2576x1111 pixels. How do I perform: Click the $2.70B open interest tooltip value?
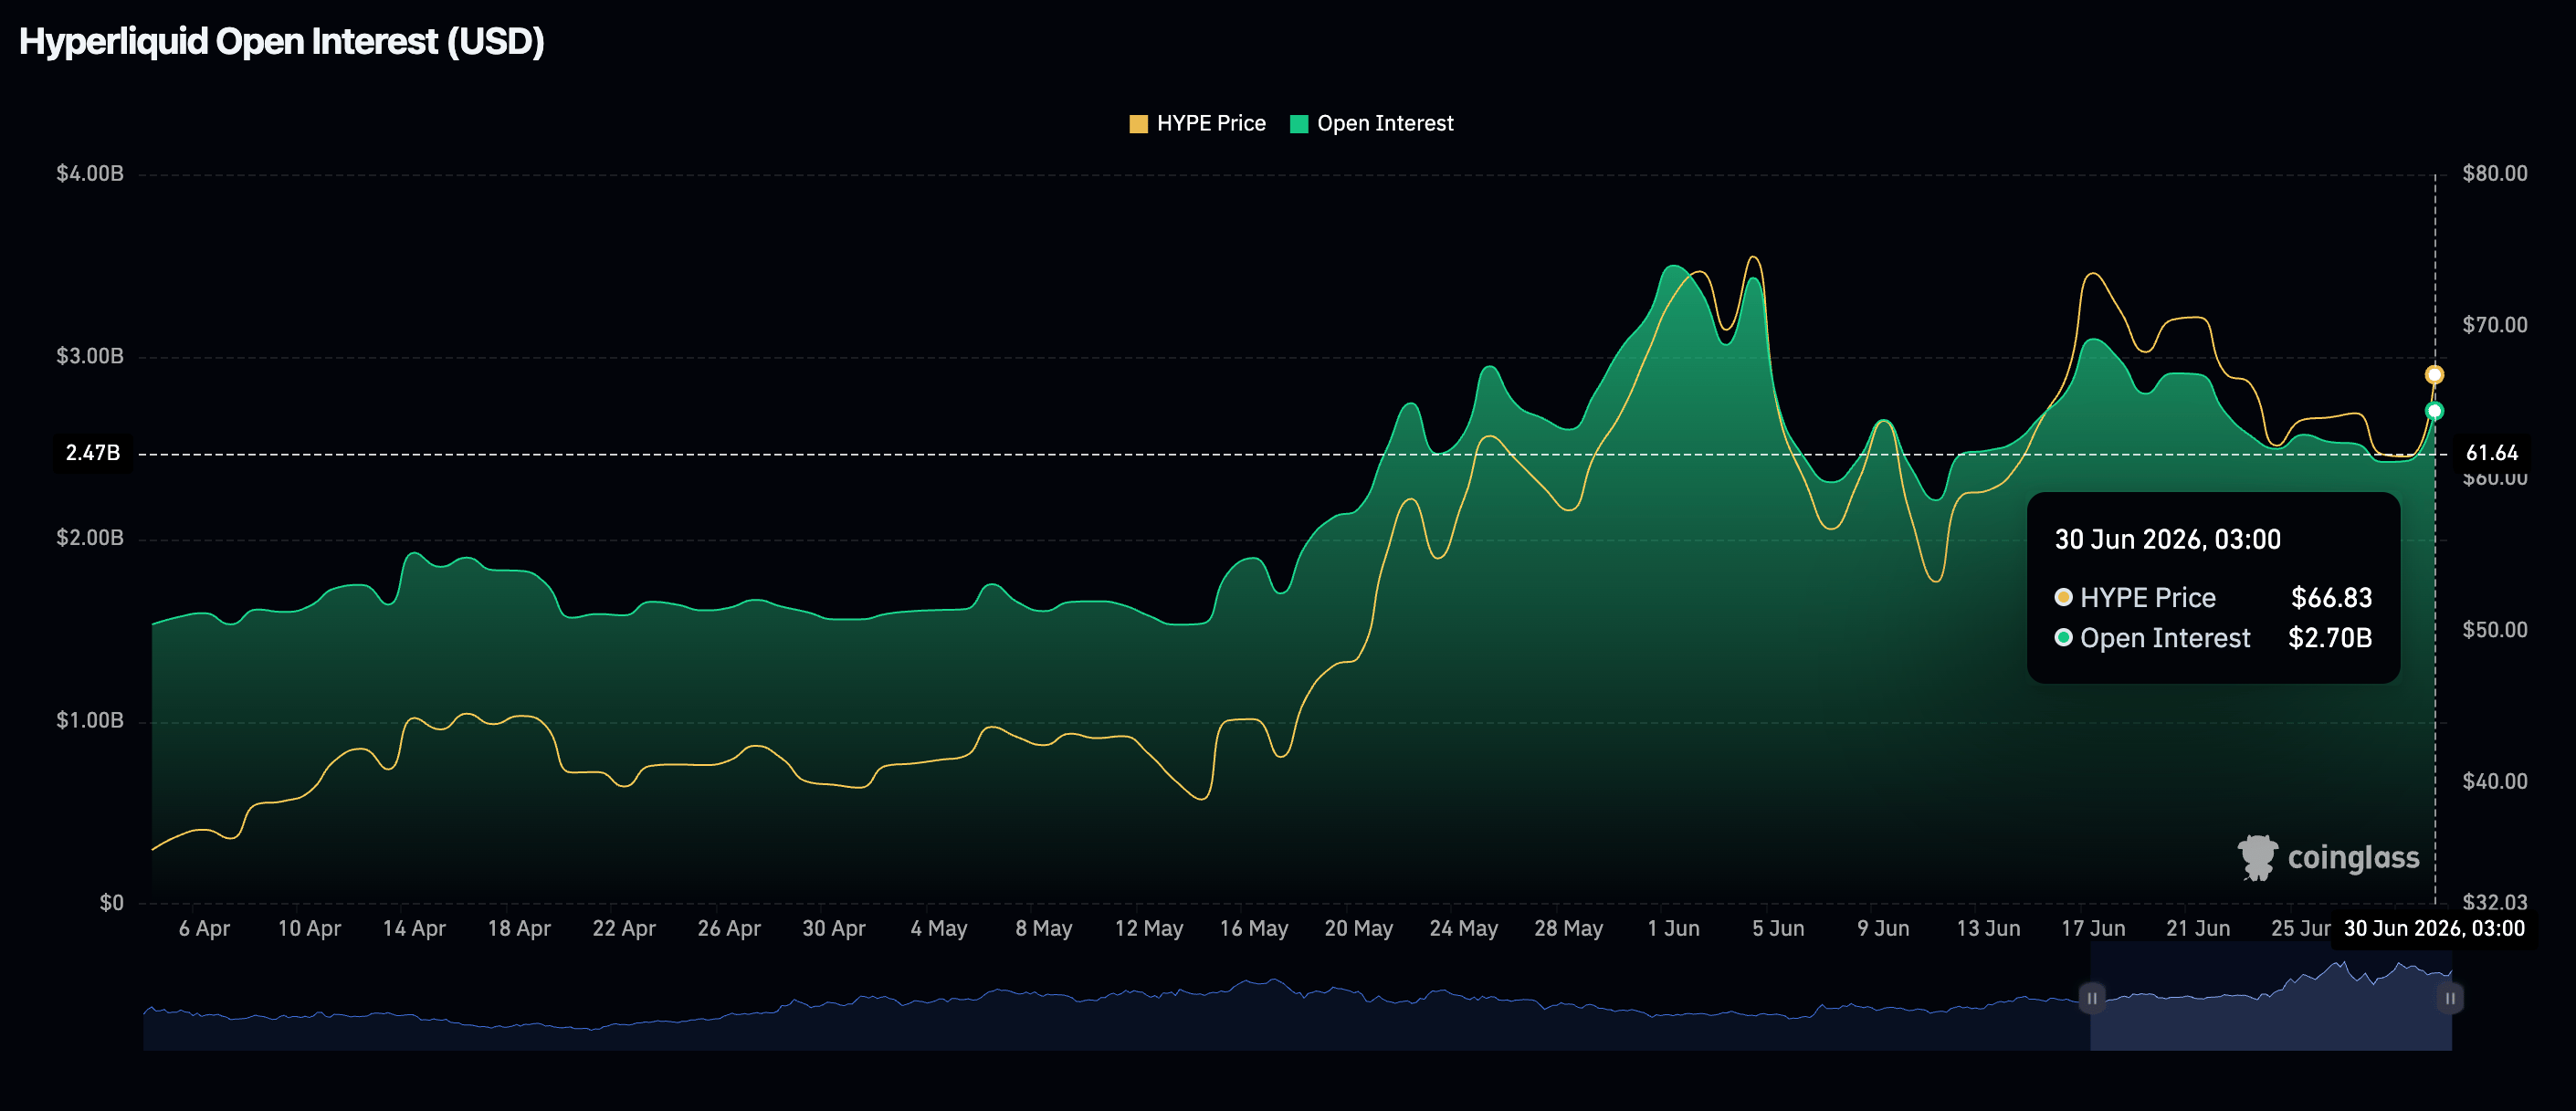[x=2330, y=638]
